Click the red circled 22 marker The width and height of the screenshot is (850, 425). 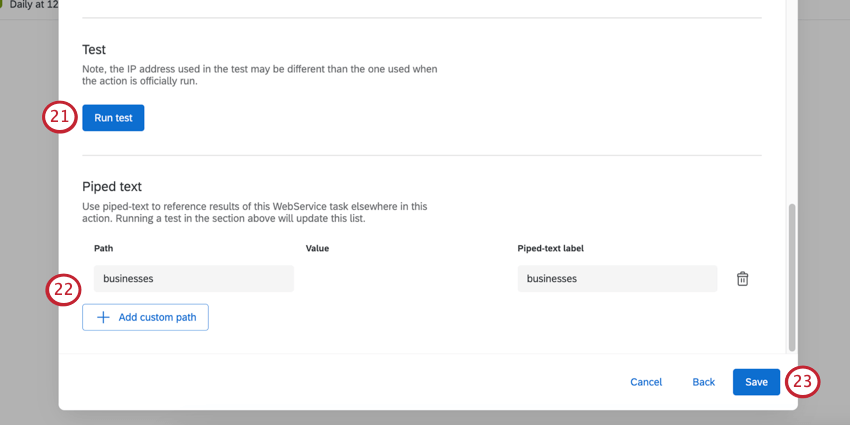(x=63, y=290)
